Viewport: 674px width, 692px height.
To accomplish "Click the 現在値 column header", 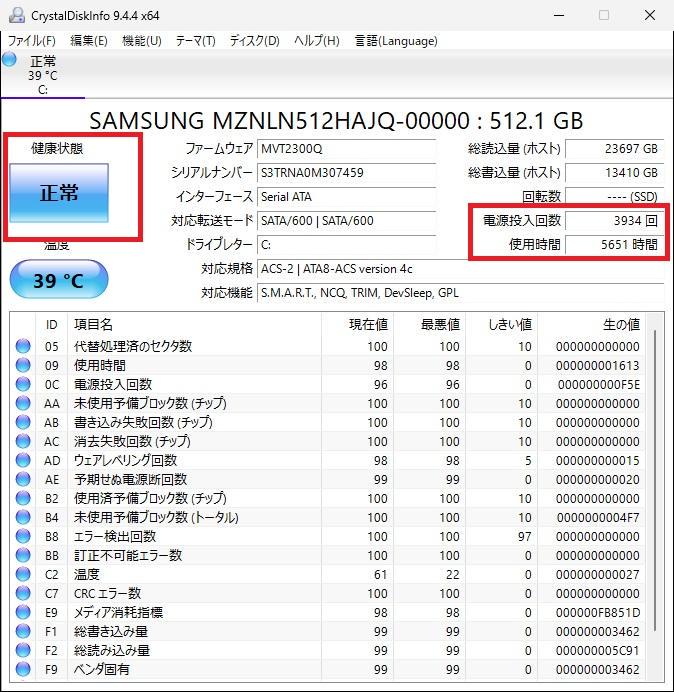I will pyautogui.click(x=358, y=325).
